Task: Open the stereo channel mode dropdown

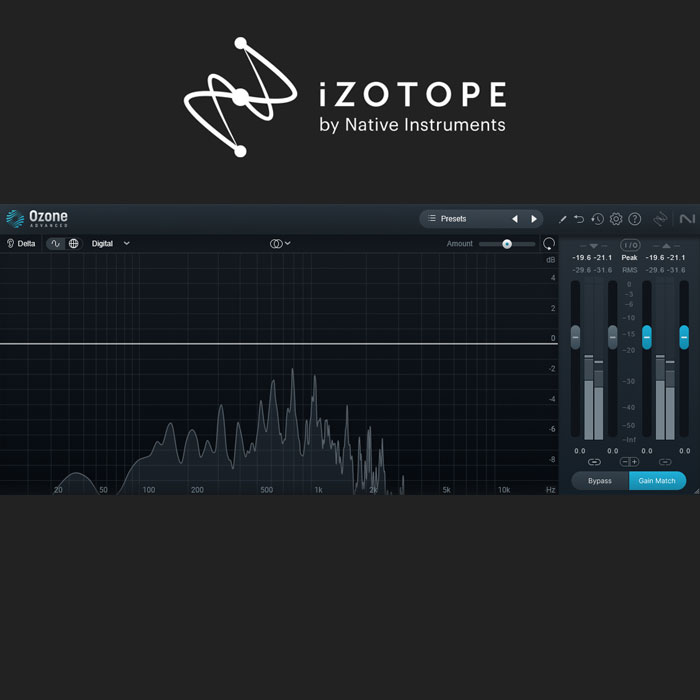Action: point(280,244)
